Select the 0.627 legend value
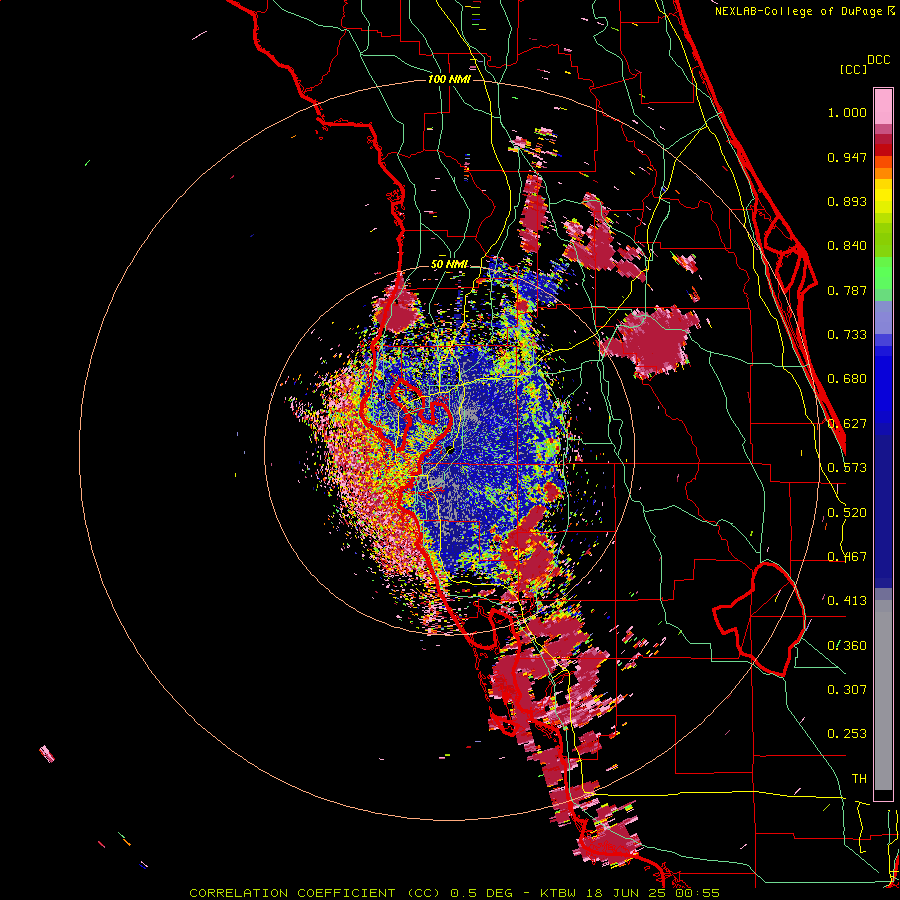This screenshot has height=900, width=900. tap(847, 424)
